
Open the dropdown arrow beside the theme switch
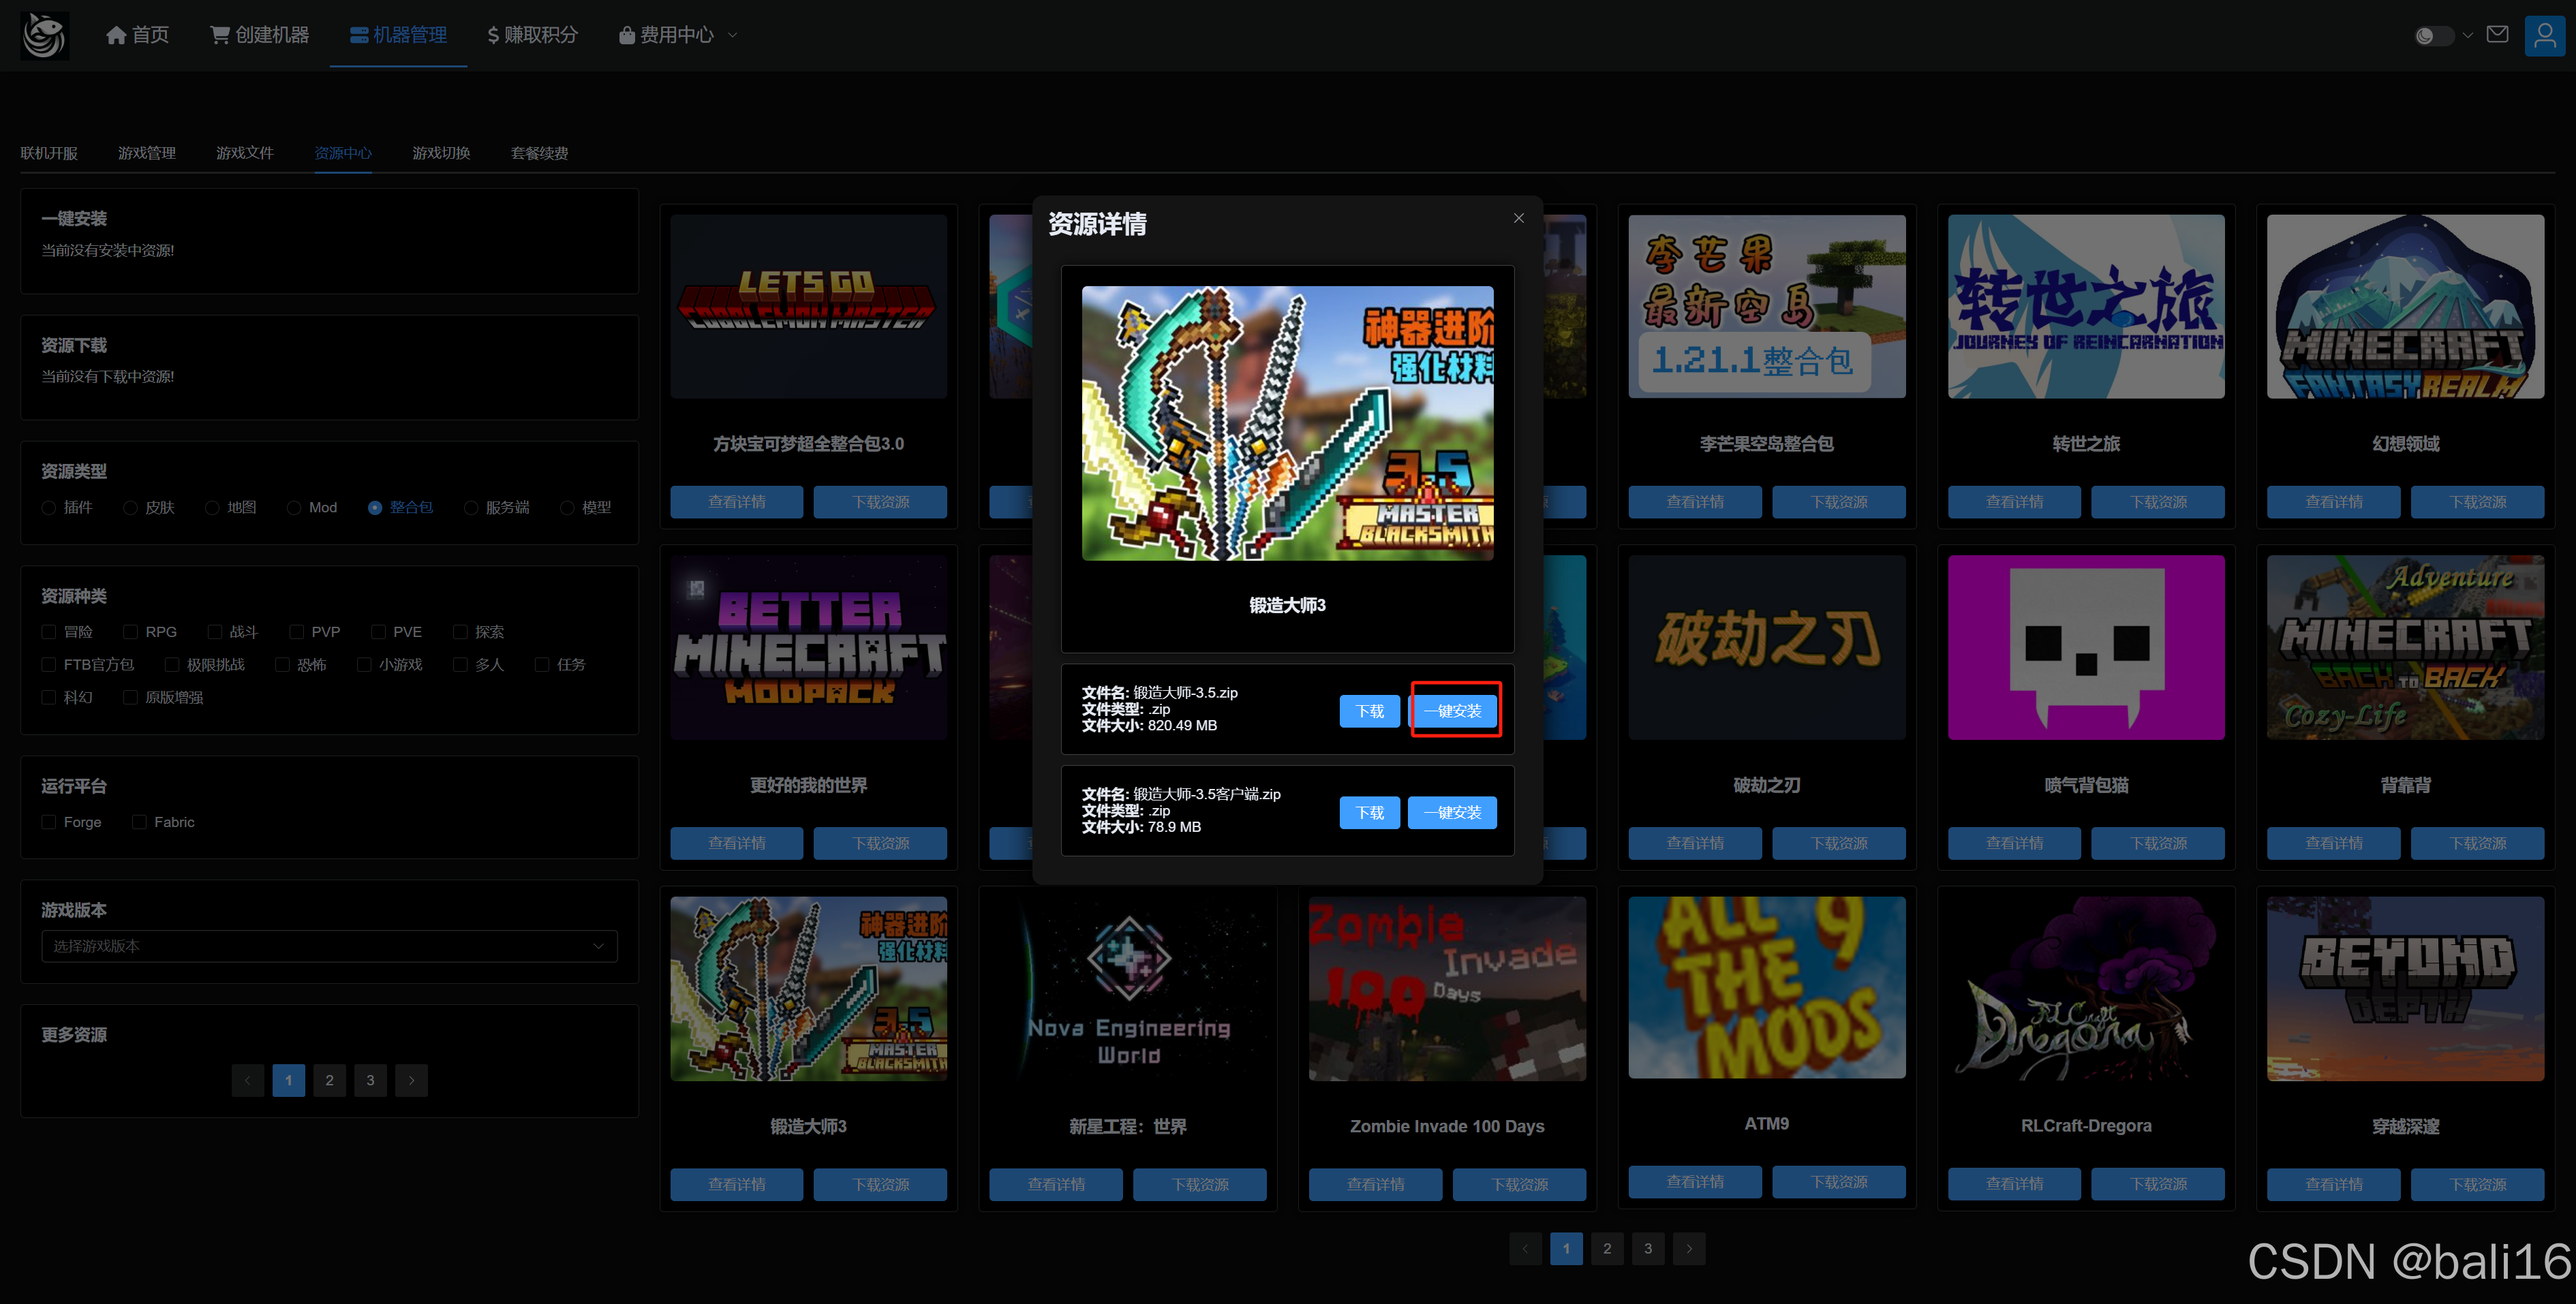click(x=2468, y=35)
